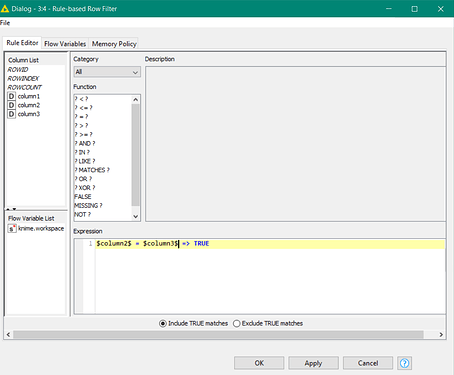This screenshot has height=375, width=454.
Task: Click the Cancel button
Action: click(368, 363)
